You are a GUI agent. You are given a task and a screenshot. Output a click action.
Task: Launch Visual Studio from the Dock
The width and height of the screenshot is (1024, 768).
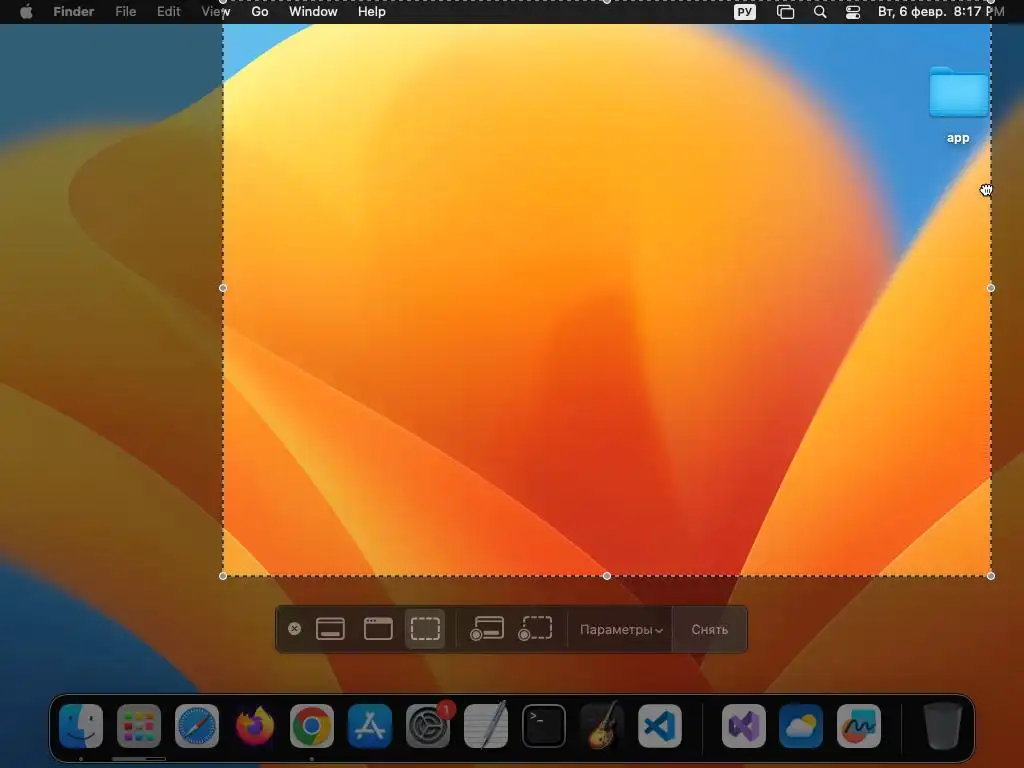tap(743, 726)
